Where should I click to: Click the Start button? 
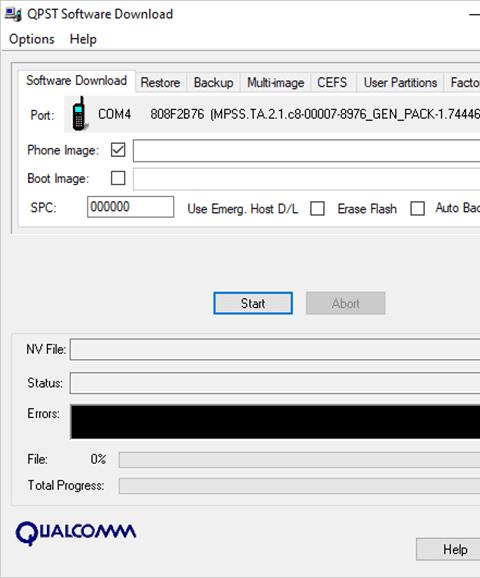click(253, 303)
